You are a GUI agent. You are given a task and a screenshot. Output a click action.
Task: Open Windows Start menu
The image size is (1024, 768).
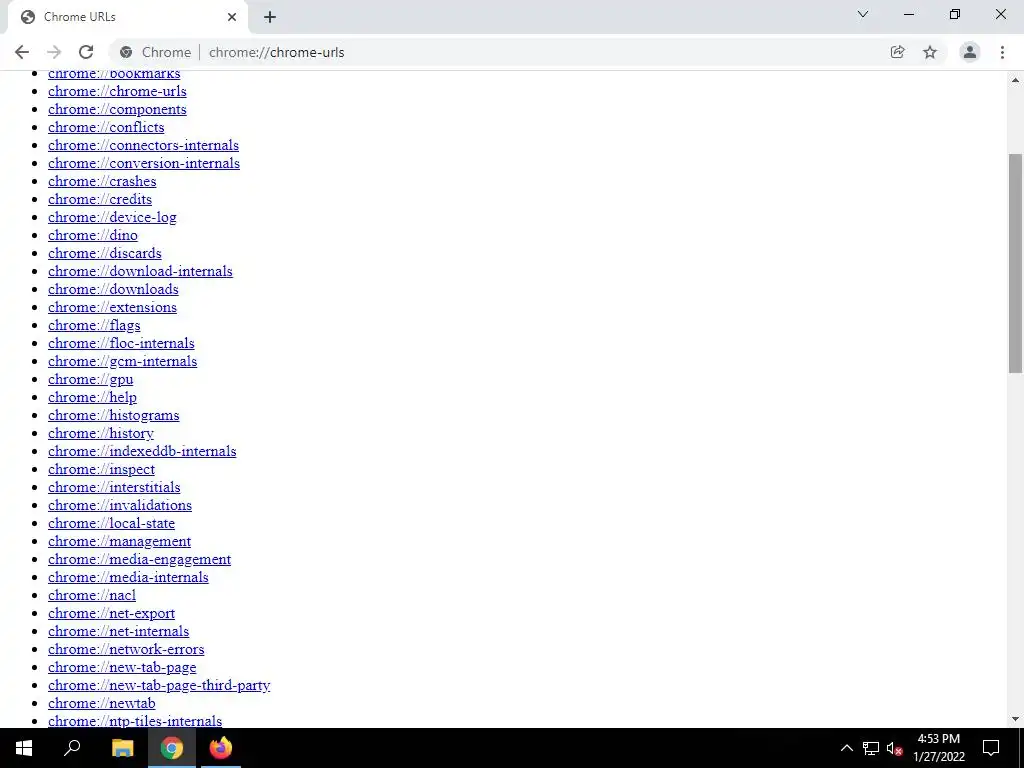click(x=24, y=748)
